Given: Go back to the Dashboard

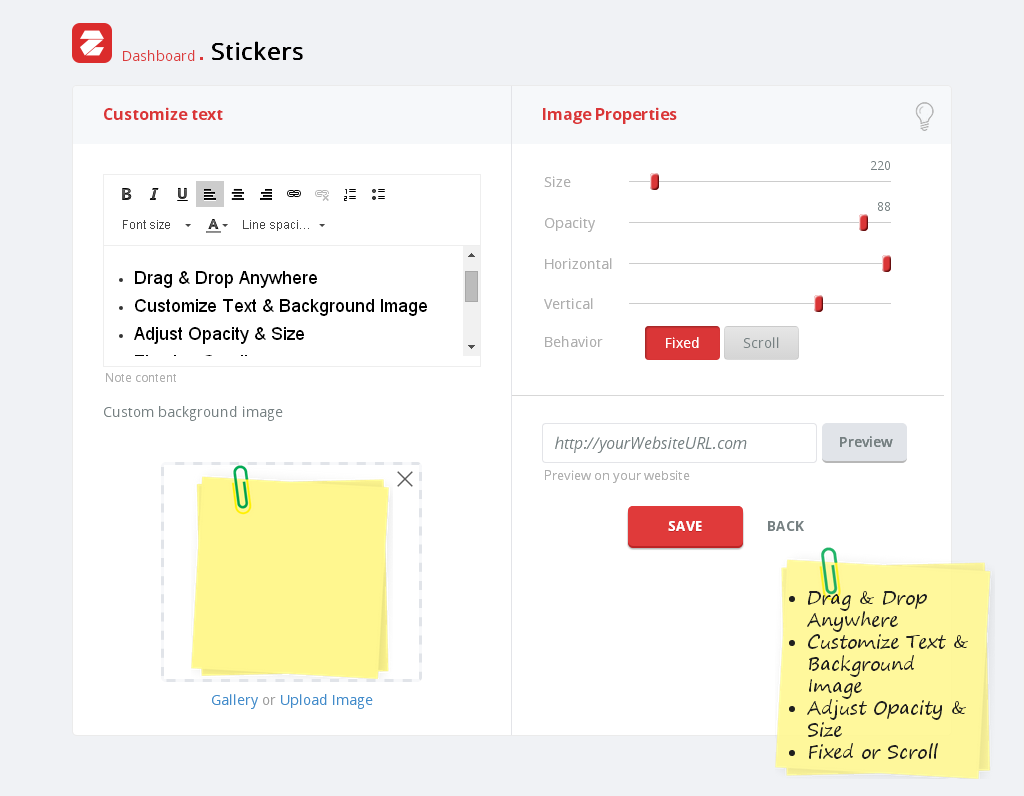Looking at the screenshot, I should tap(158, 56).
